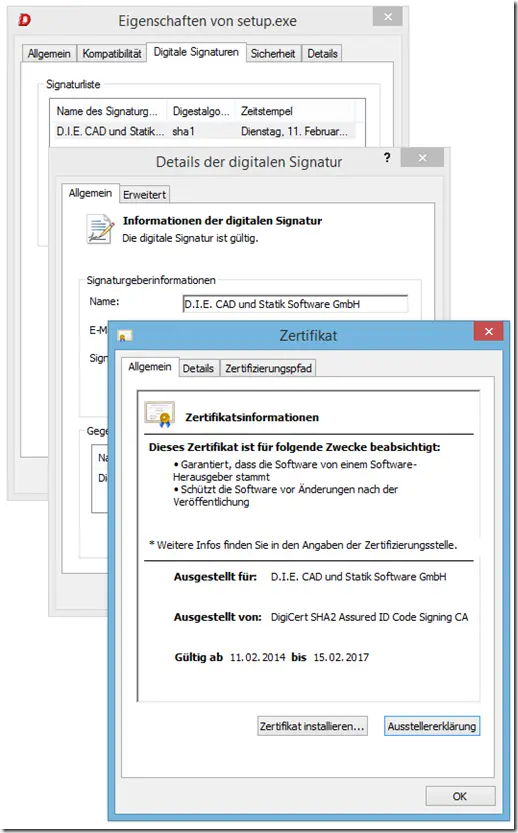Click Zertifikat installieren button
This screenshot has width=518, height=833.
coord(312,726)
